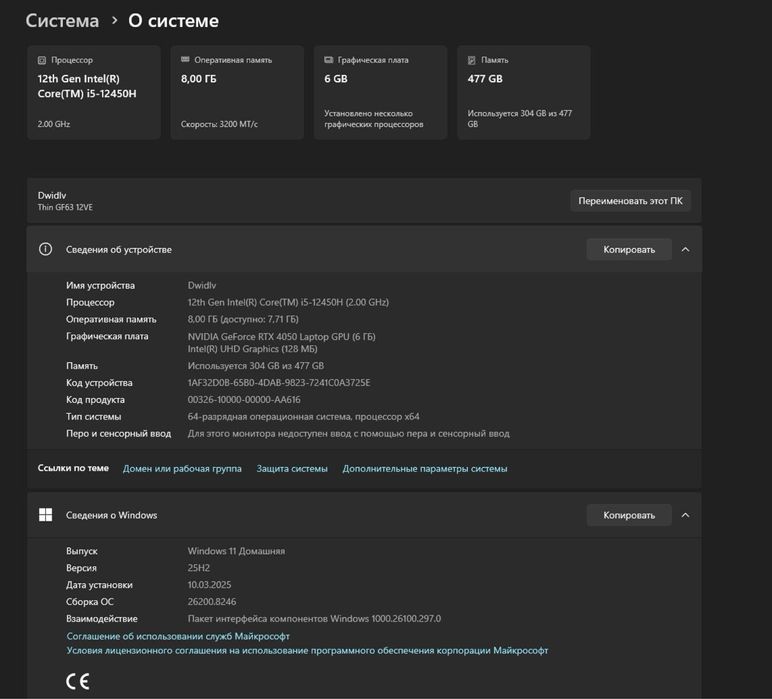Click Переименовать этот ПК button
This screenshot has height=699, width=772.
pos(630,201)
